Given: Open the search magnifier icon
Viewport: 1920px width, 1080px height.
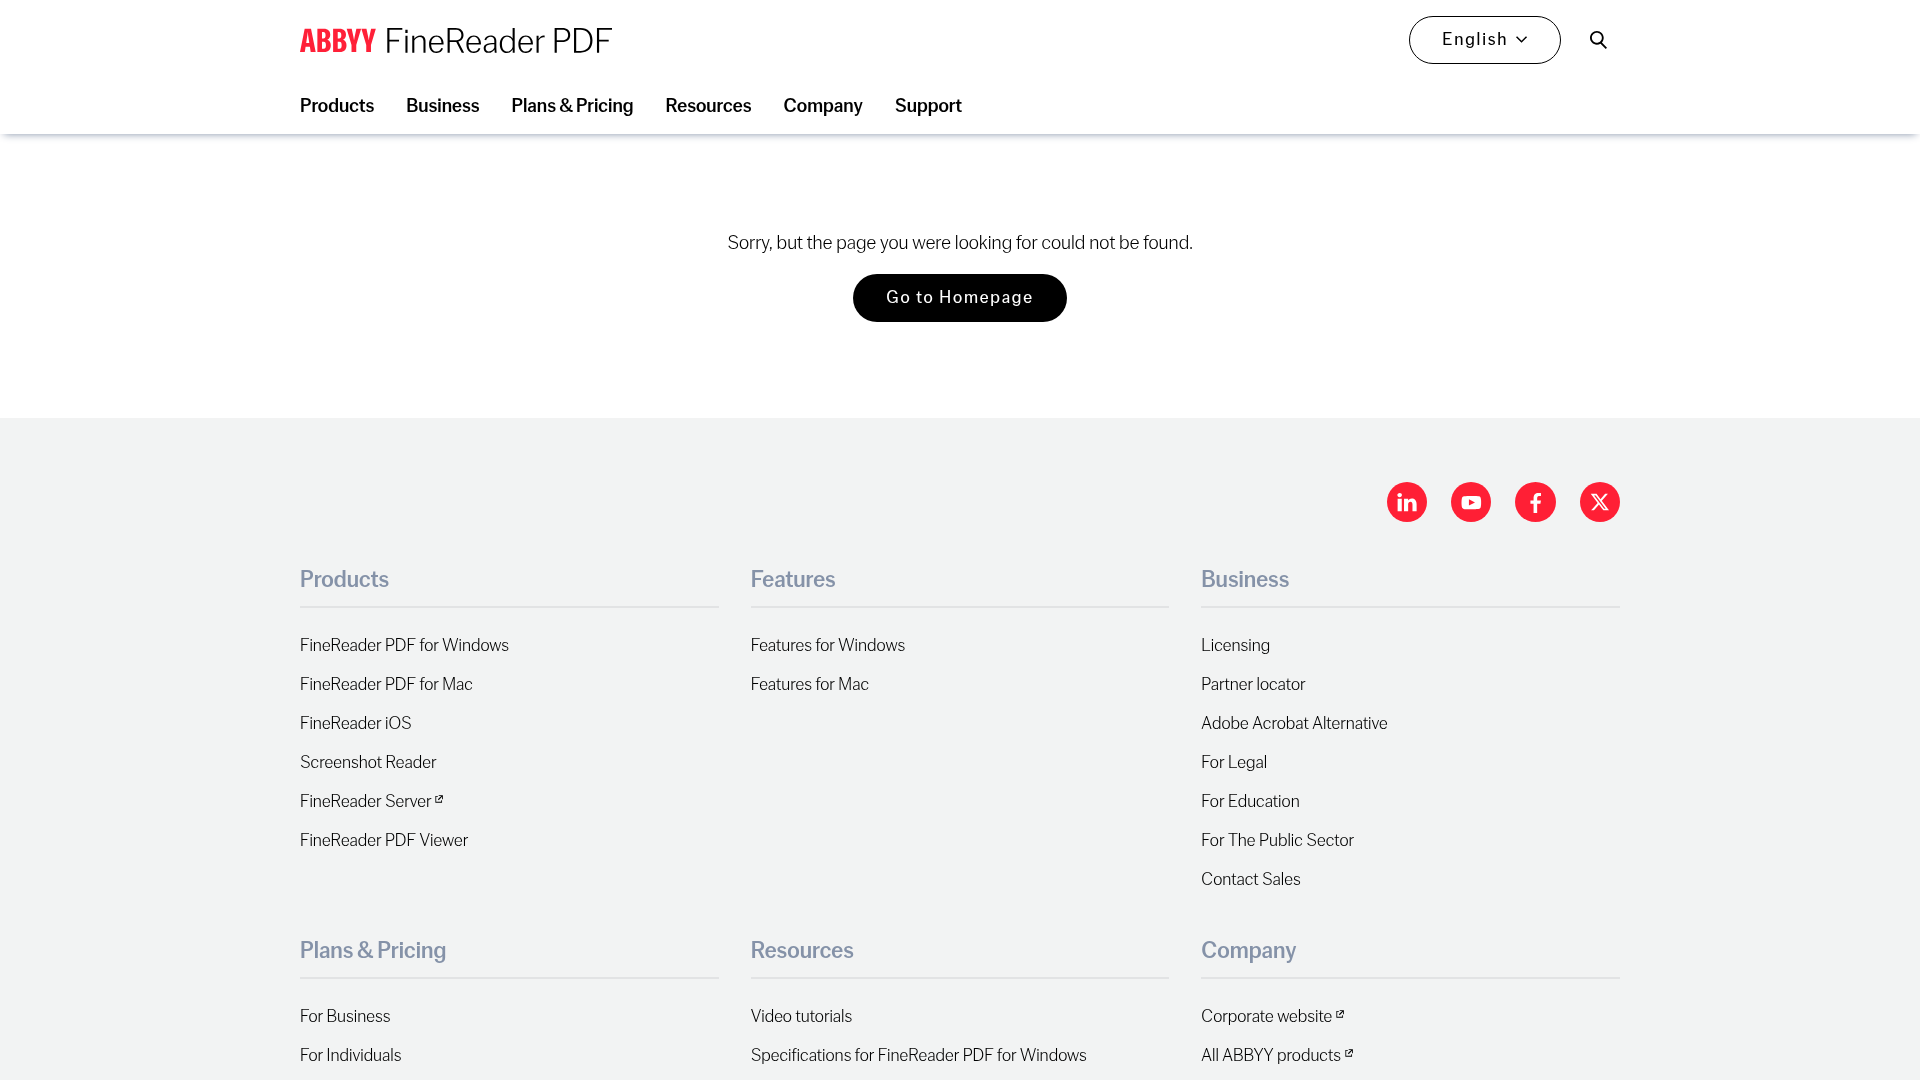Looking at the screenshot, I should (1598, 40).
